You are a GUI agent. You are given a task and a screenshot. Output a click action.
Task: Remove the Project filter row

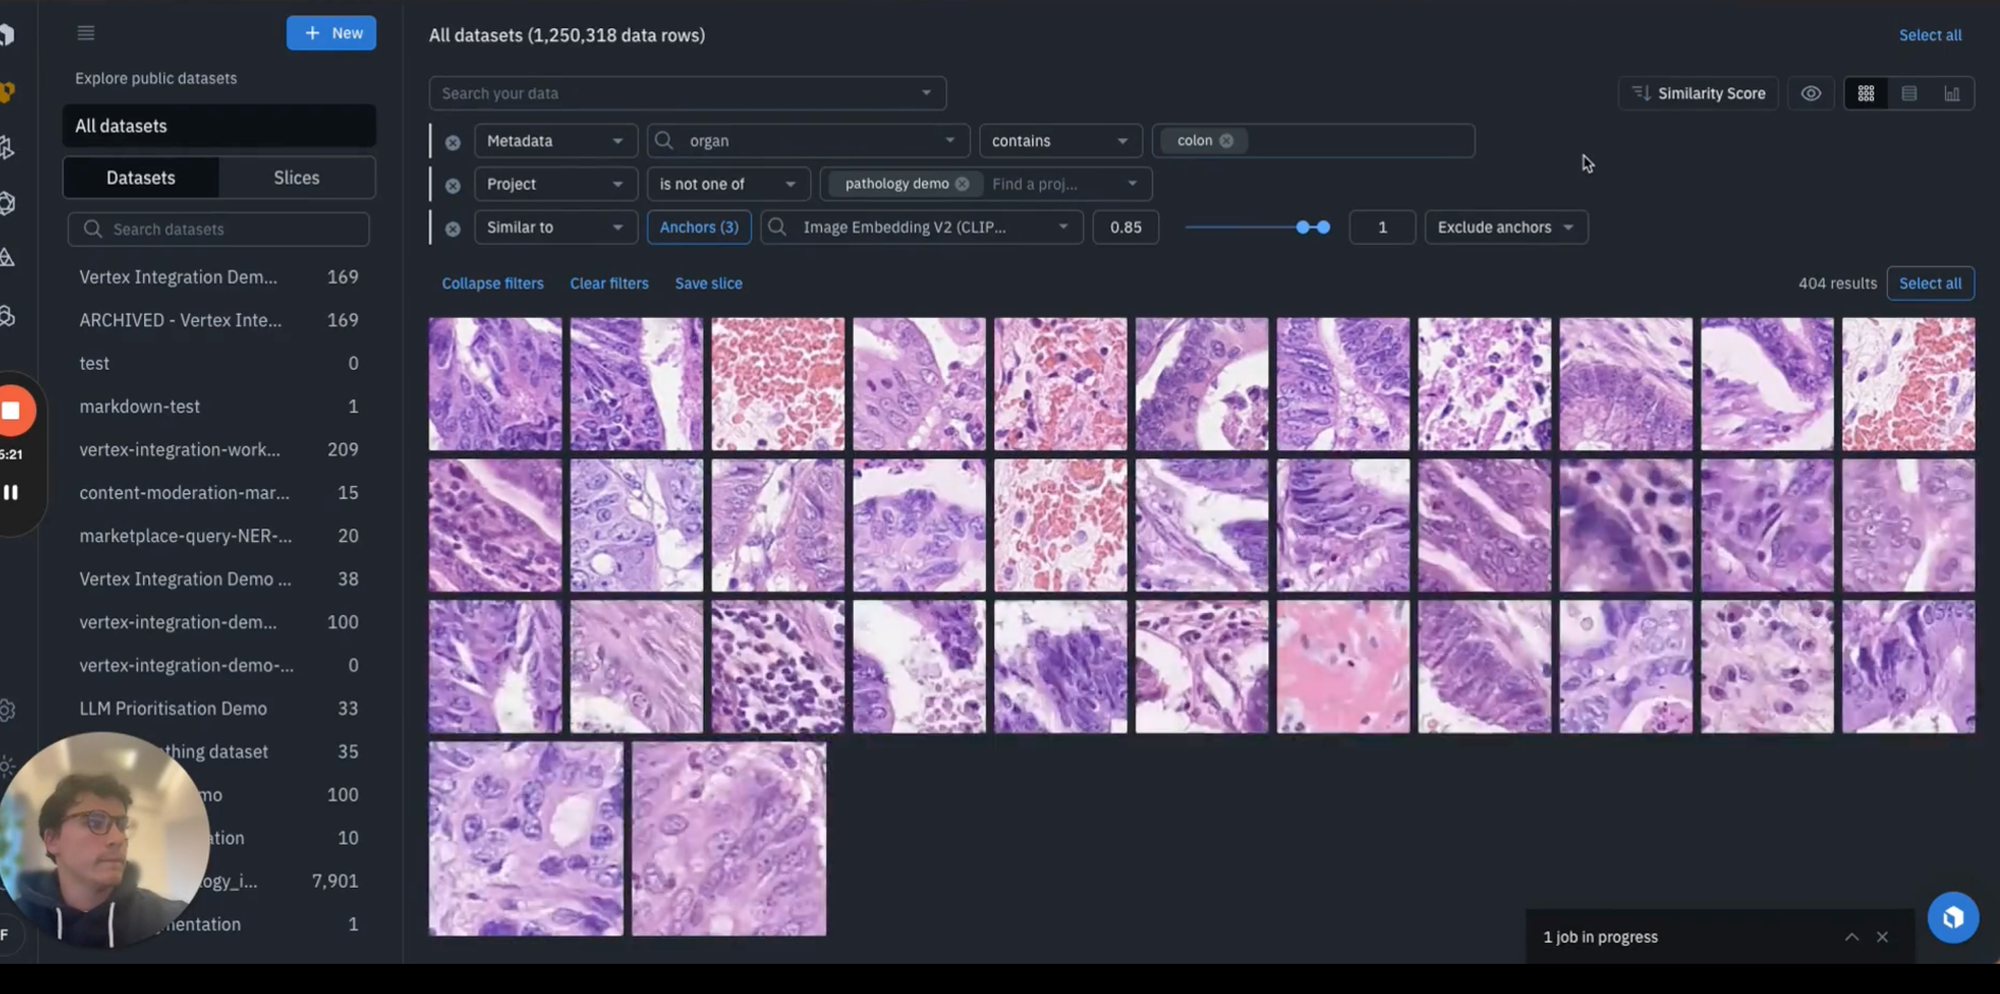(x=453, y=185)
